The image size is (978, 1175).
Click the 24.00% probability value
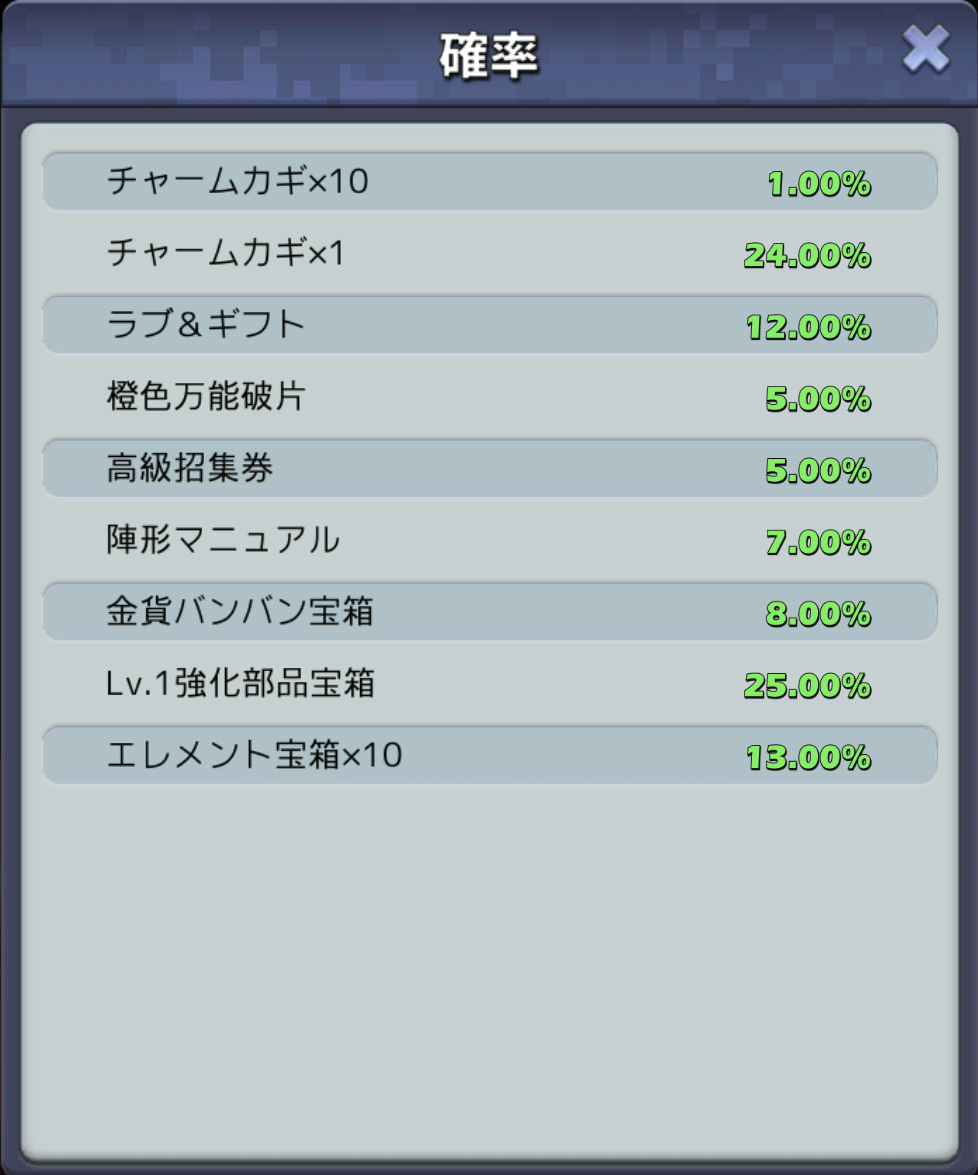[807, 256]
